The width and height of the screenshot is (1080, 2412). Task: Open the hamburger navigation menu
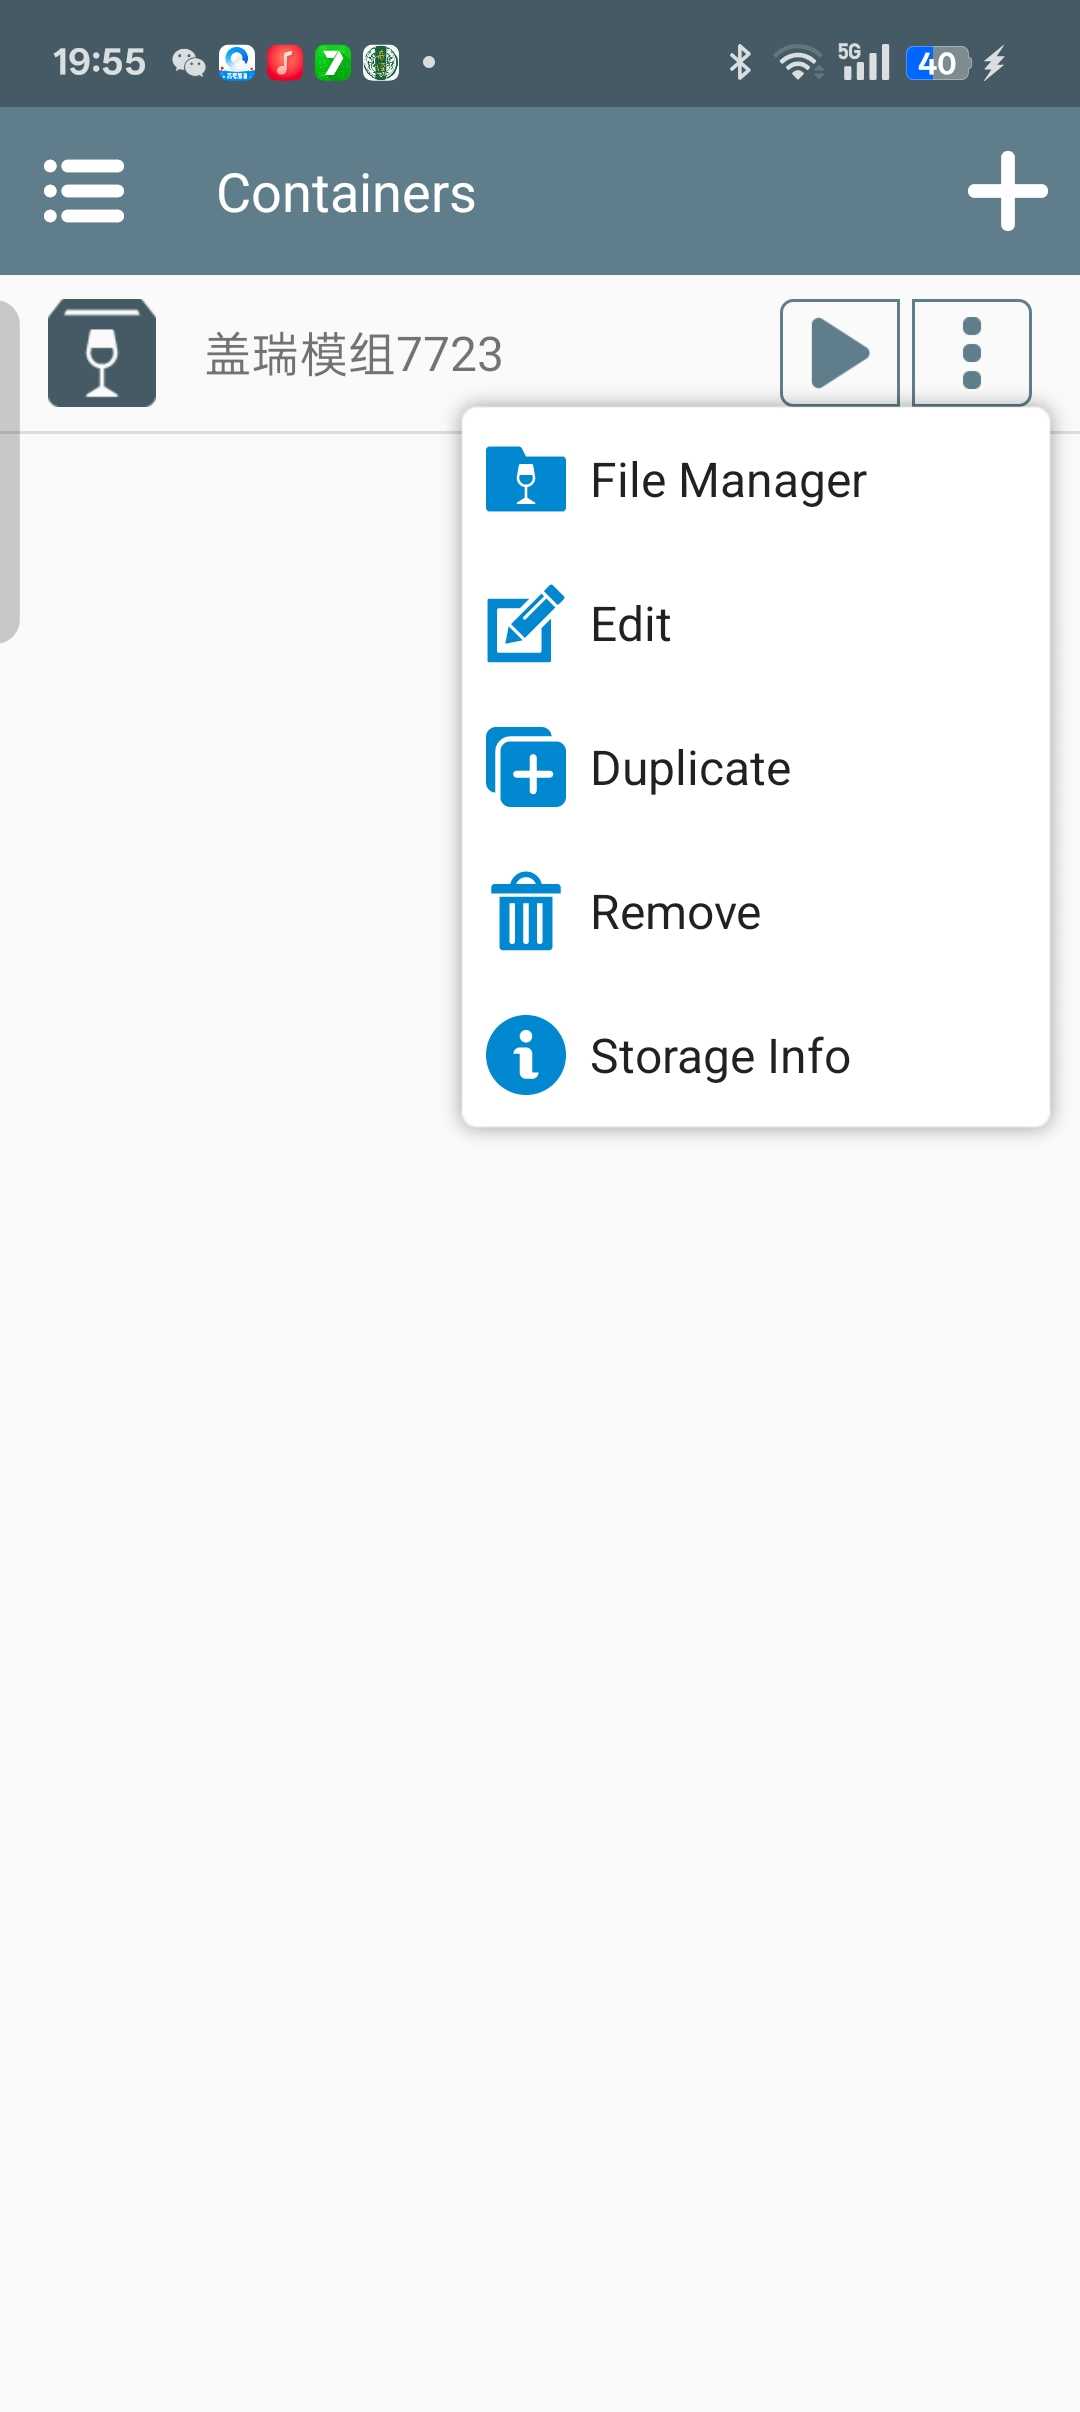coord(84,191)
